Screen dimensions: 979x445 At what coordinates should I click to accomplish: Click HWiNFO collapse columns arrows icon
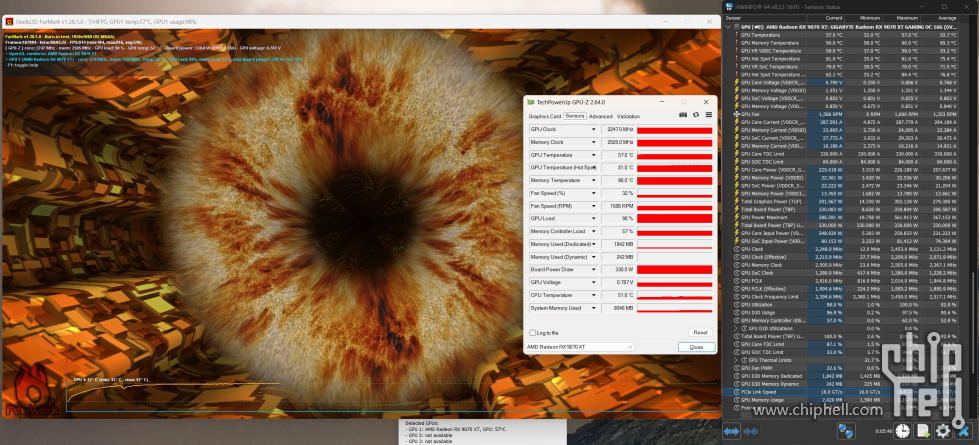[750, 431]
